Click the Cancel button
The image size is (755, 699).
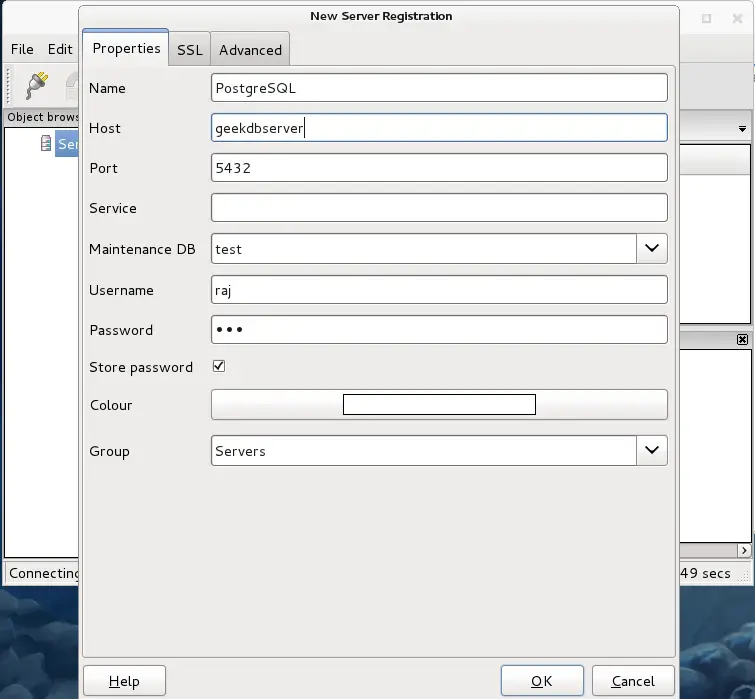click(x=633, y=681)
